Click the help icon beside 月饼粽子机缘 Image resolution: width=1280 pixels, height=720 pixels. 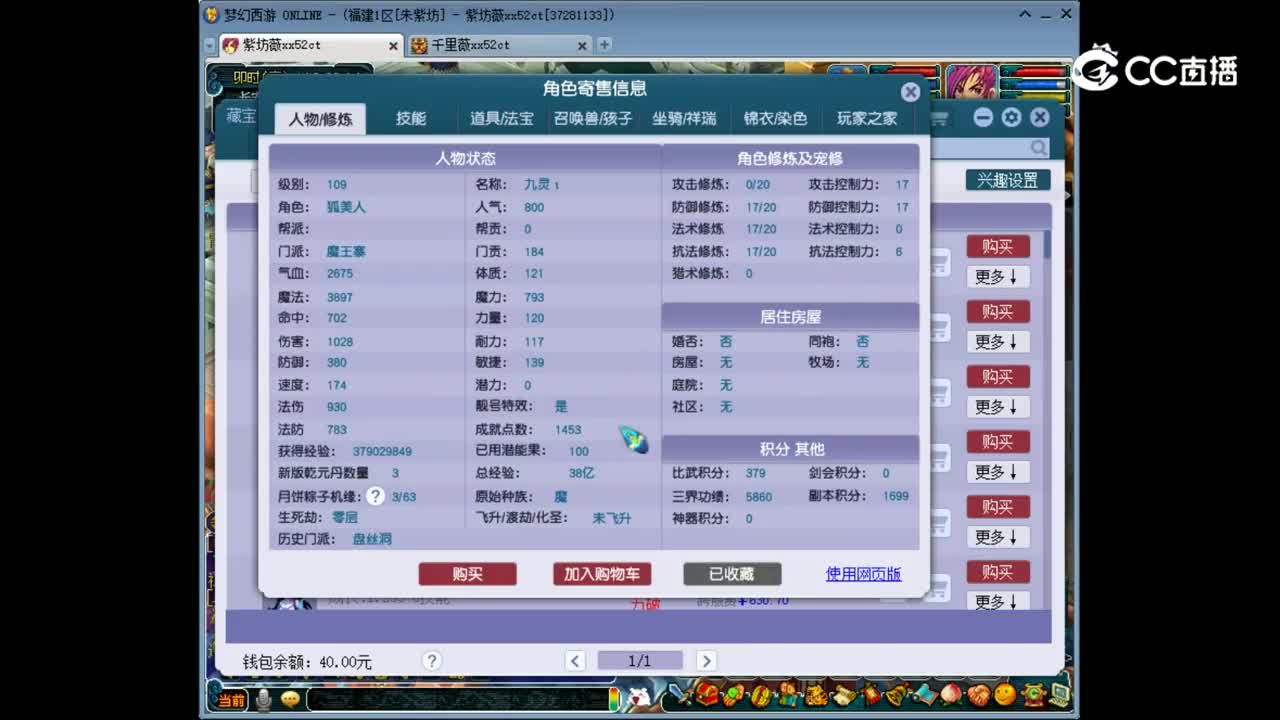[x=375, y=496]
